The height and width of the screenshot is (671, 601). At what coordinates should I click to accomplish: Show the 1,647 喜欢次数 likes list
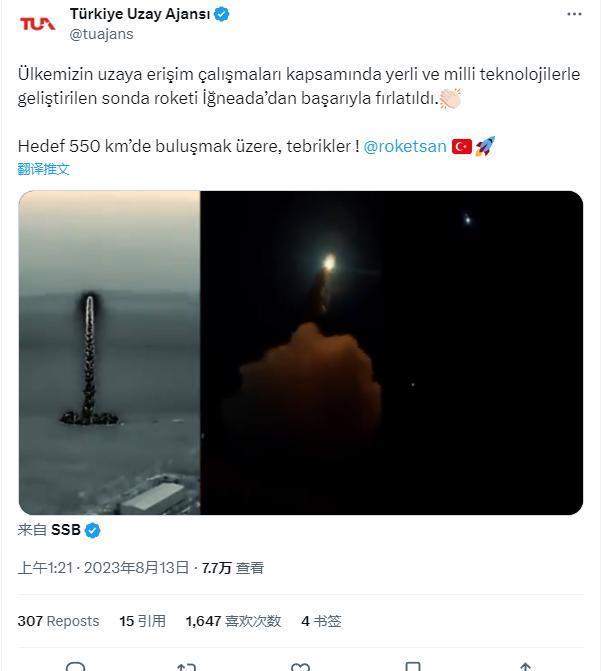[233, 621]
